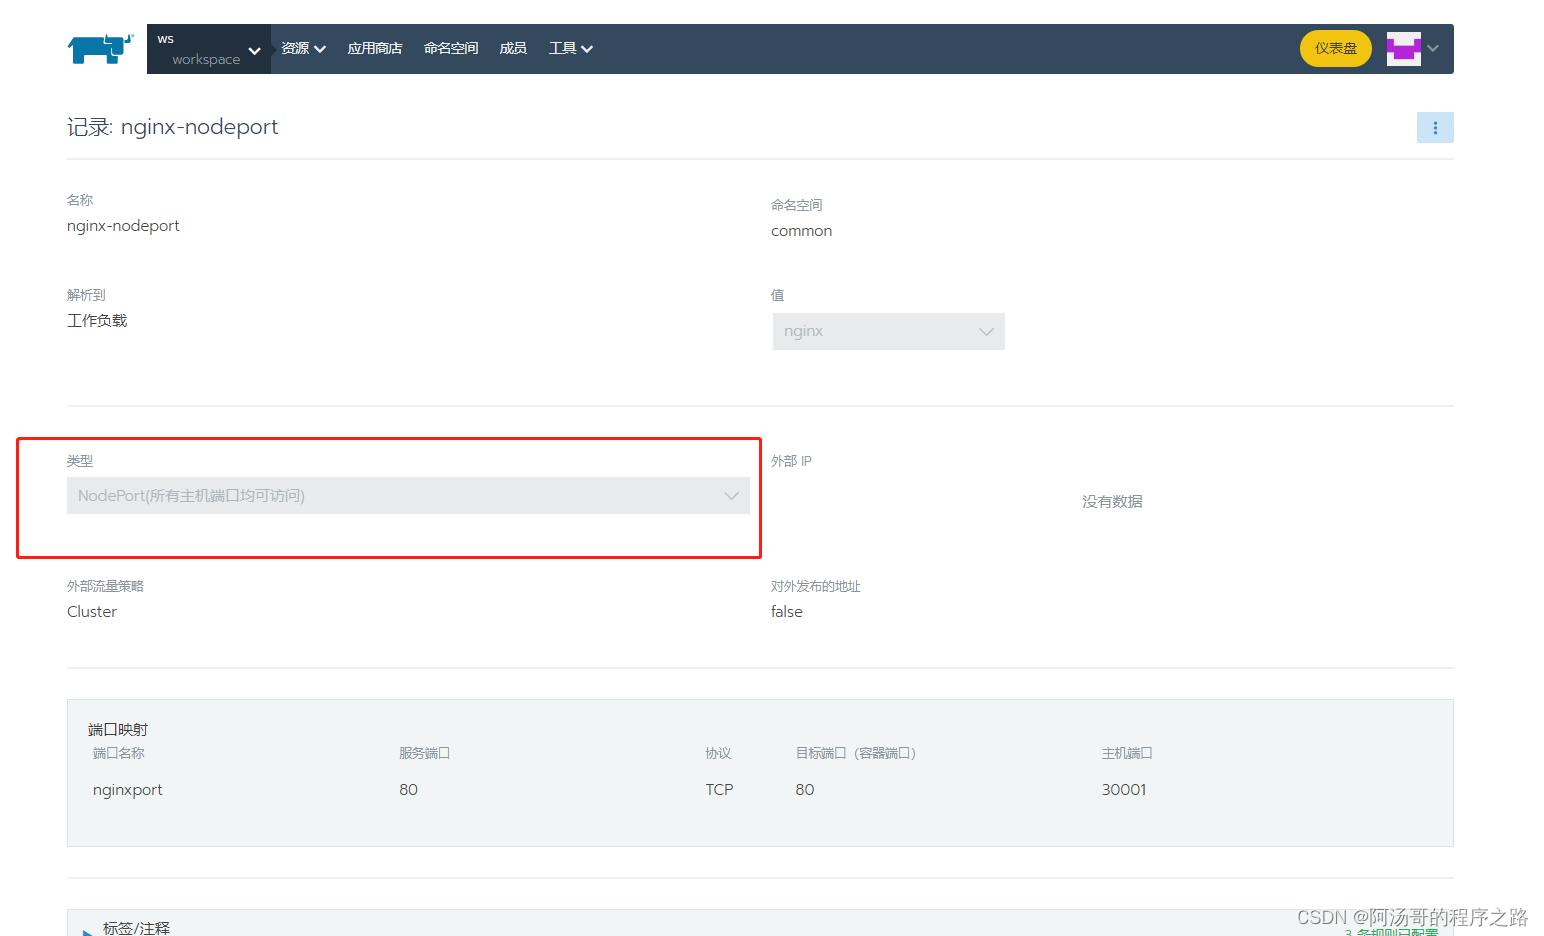1544x936 pixels.
Task: Click the 端口映射 section heading
Action: coord(118,730)
